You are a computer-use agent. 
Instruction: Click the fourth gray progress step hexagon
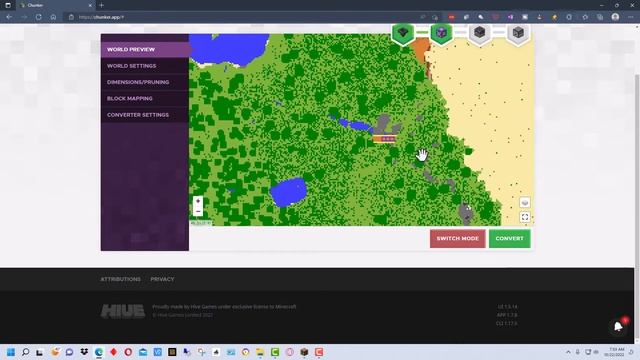click(518, 33)
